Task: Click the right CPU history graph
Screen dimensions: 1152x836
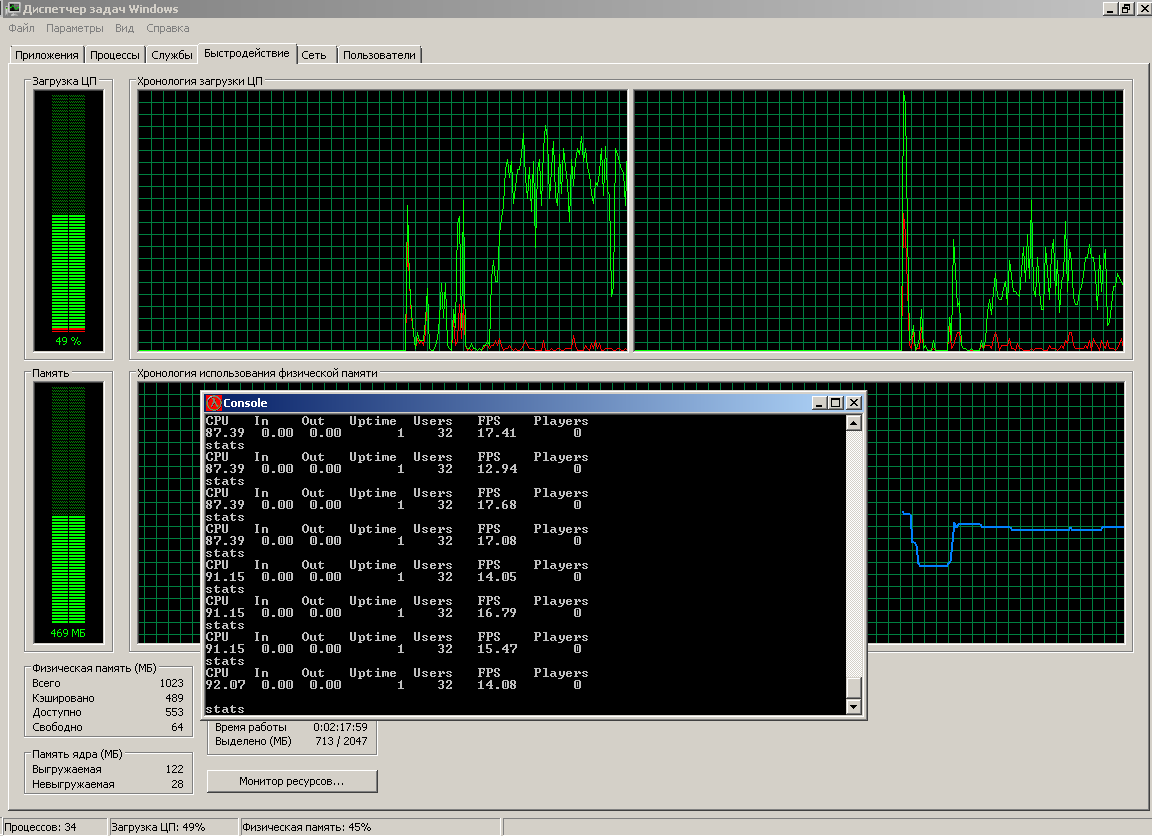Action: [879, 220]
